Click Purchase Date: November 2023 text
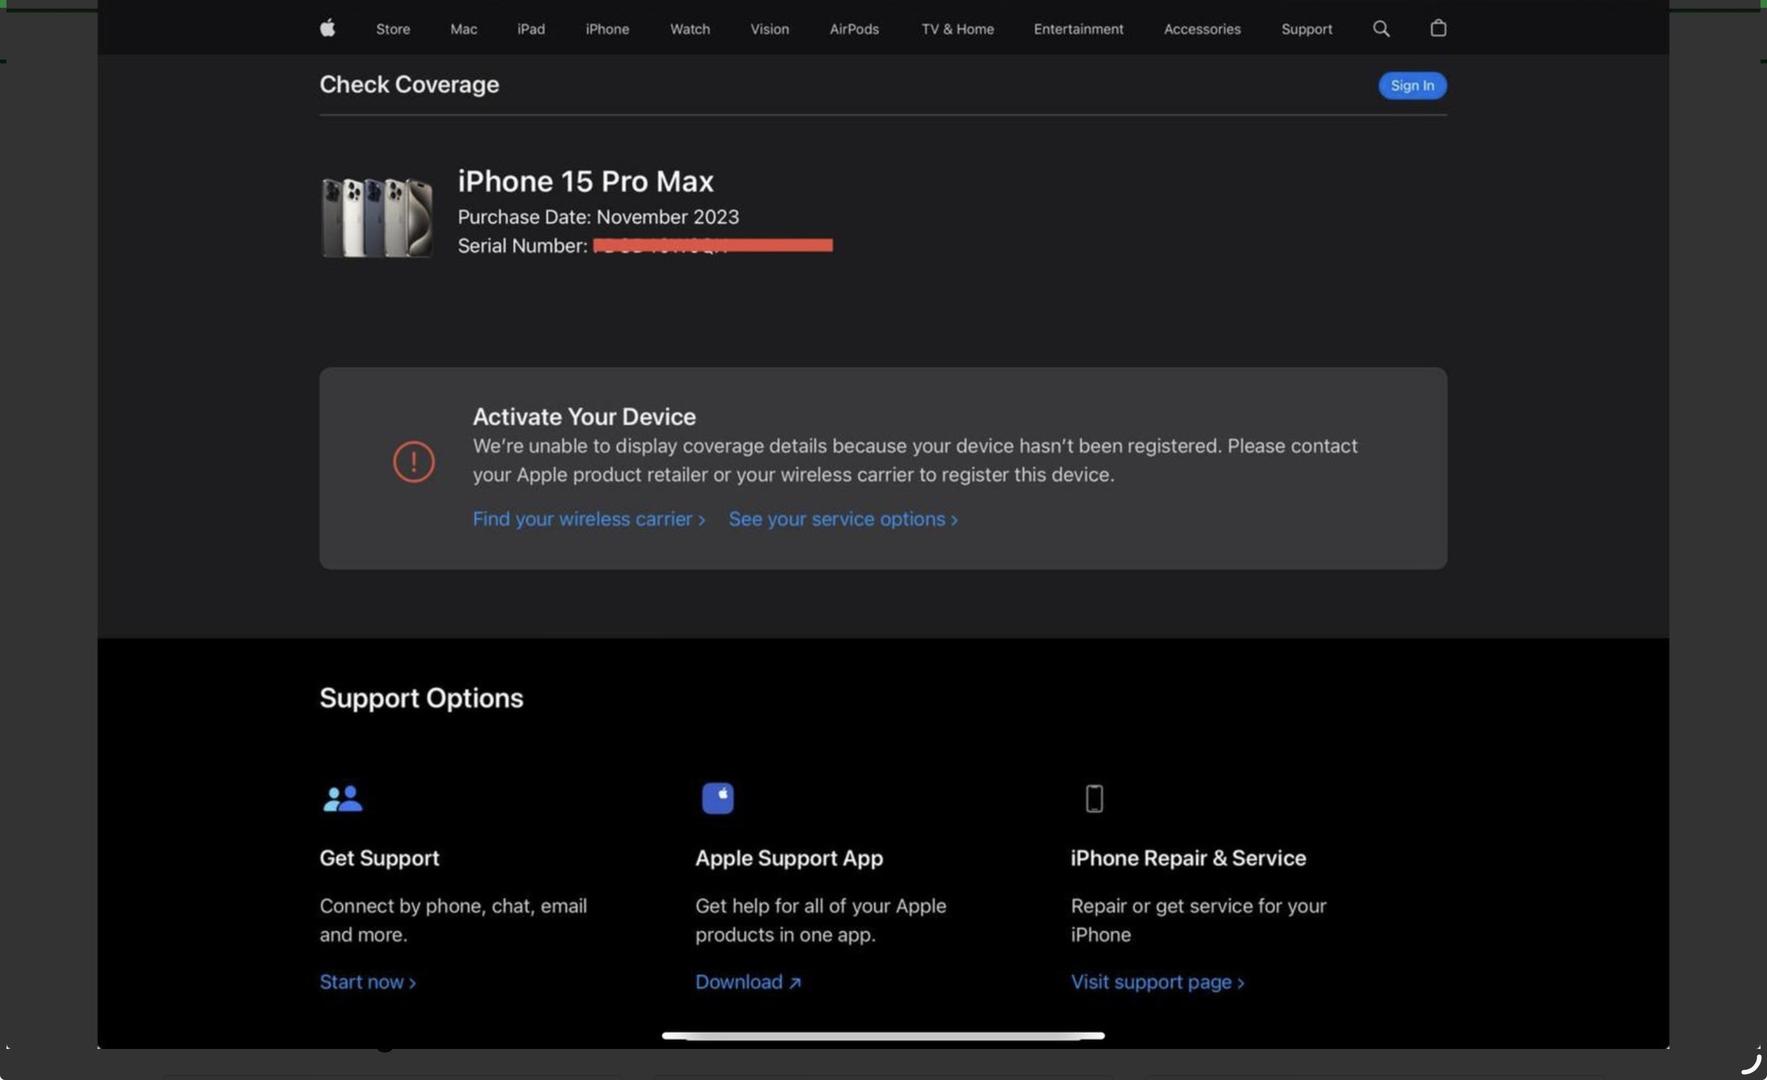1767x1080 pixels. (x=598, y=217)
